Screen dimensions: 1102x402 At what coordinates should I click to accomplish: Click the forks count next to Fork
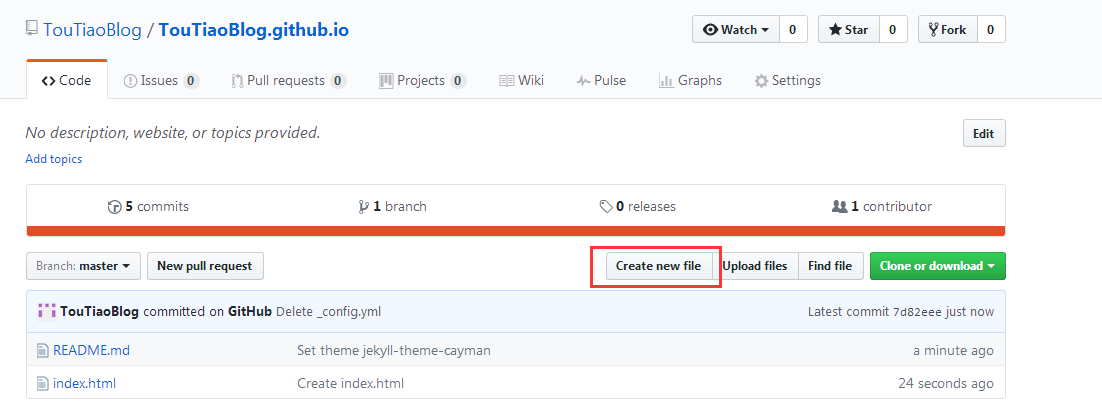pos(991,30)
